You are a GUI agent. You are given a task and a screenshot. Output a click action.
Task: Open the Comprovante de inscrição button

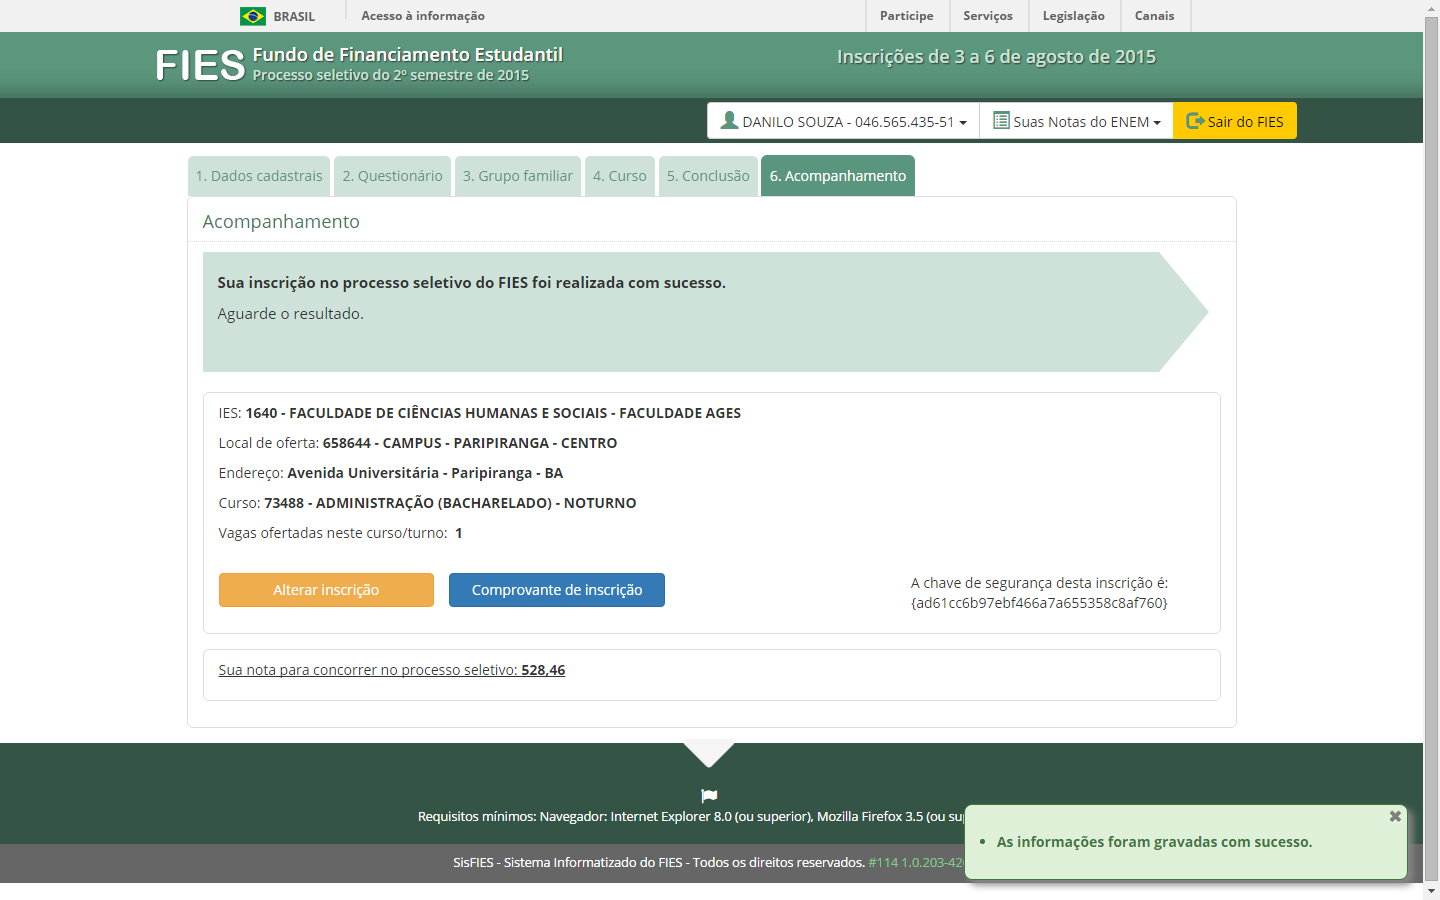[x=557, y=590]
